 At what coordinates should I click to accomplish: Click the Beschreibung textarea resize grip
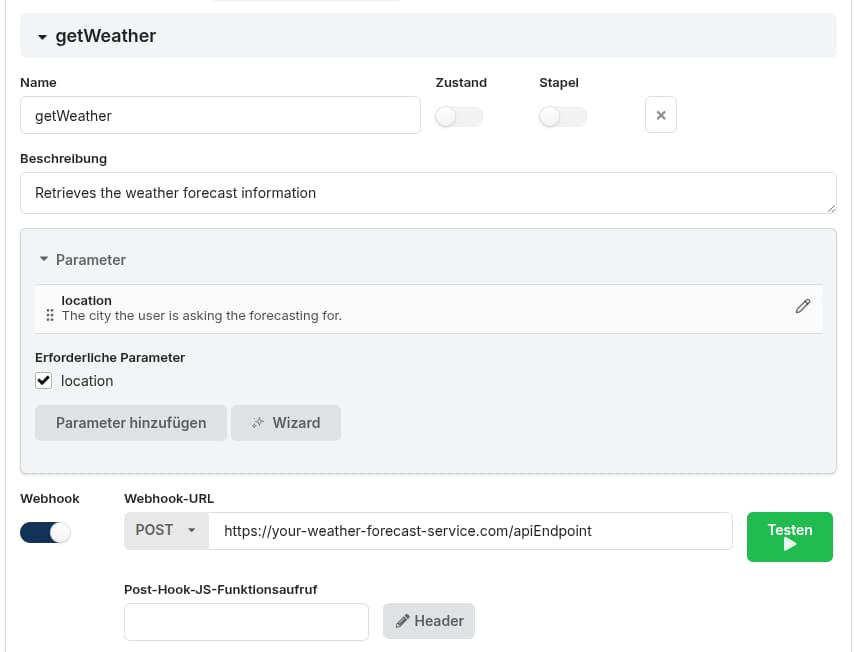(x=830, y=207)
